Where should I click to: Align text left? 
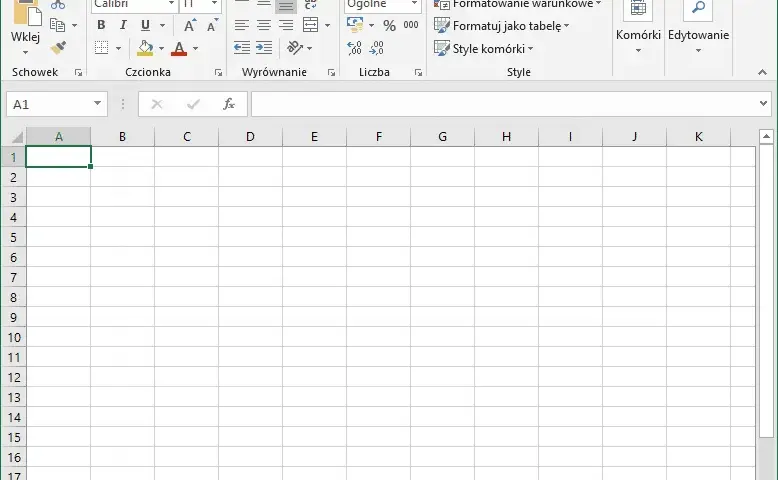[242, 25]
